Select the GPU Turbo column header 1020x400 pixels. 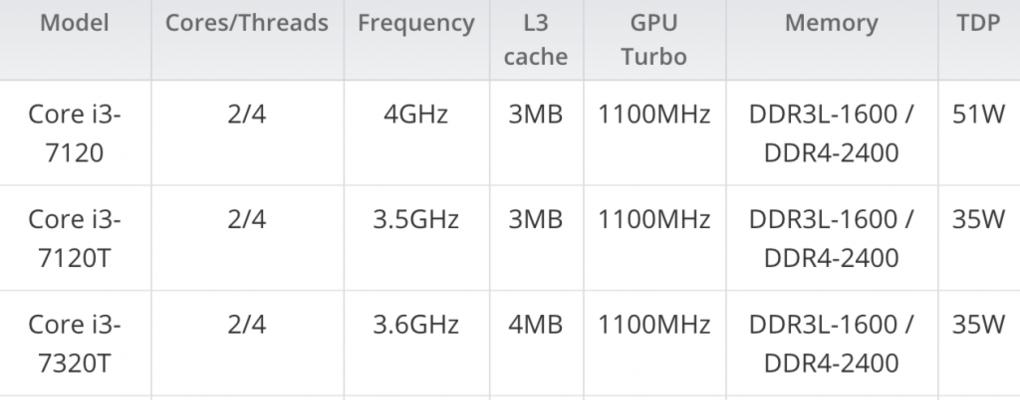[654, 40]
